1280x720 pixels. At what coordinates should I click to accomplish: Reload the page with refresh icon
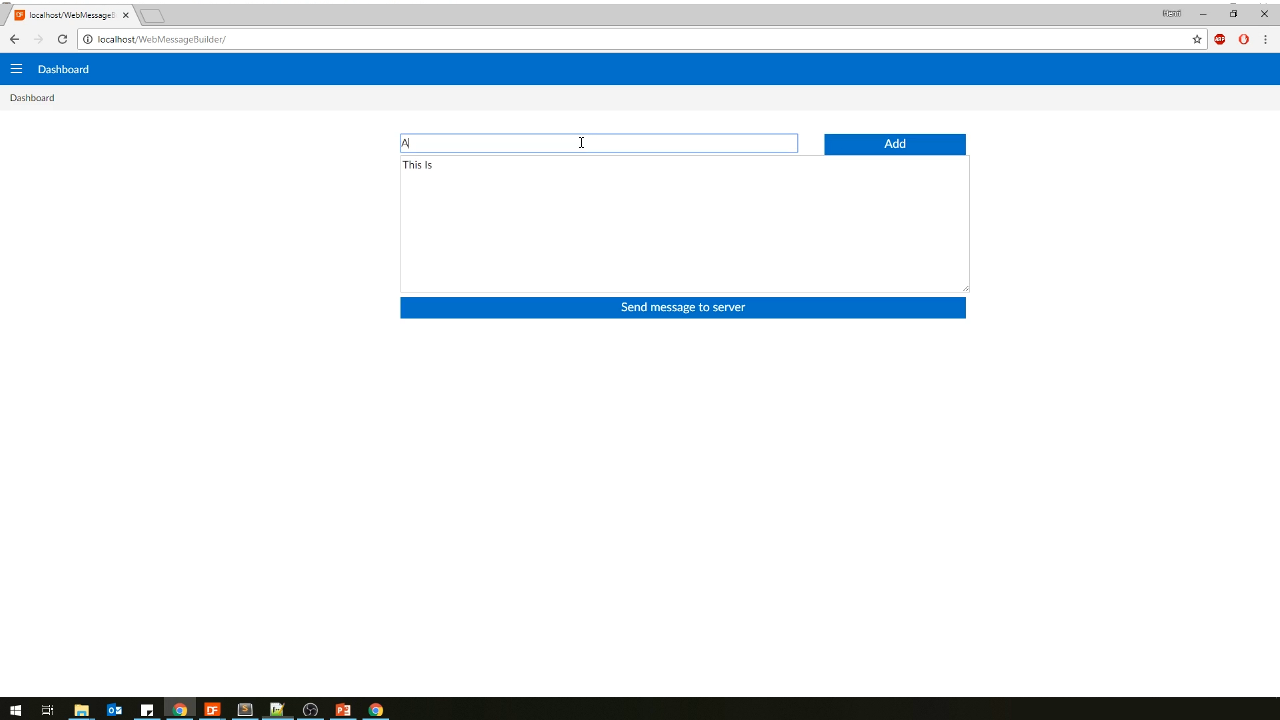[62, 39]
